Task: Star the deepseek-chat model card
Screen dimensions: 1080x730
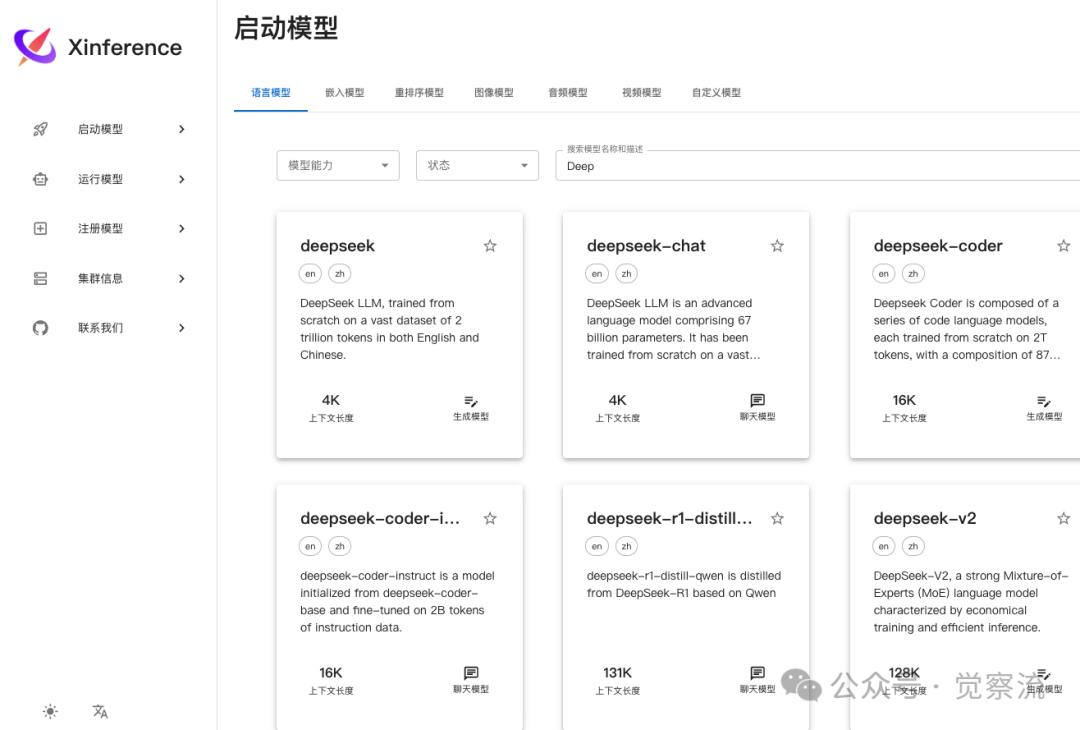Action: click(777, 246)
